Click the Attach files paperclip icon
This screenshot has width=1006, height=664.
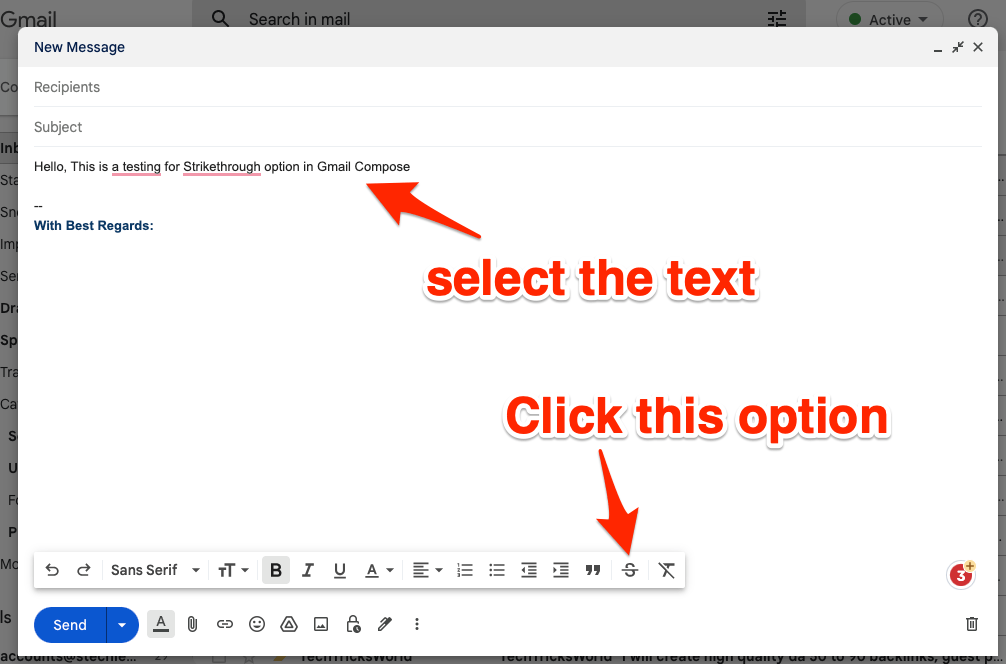pyautogui.click(x=192, y=624)
